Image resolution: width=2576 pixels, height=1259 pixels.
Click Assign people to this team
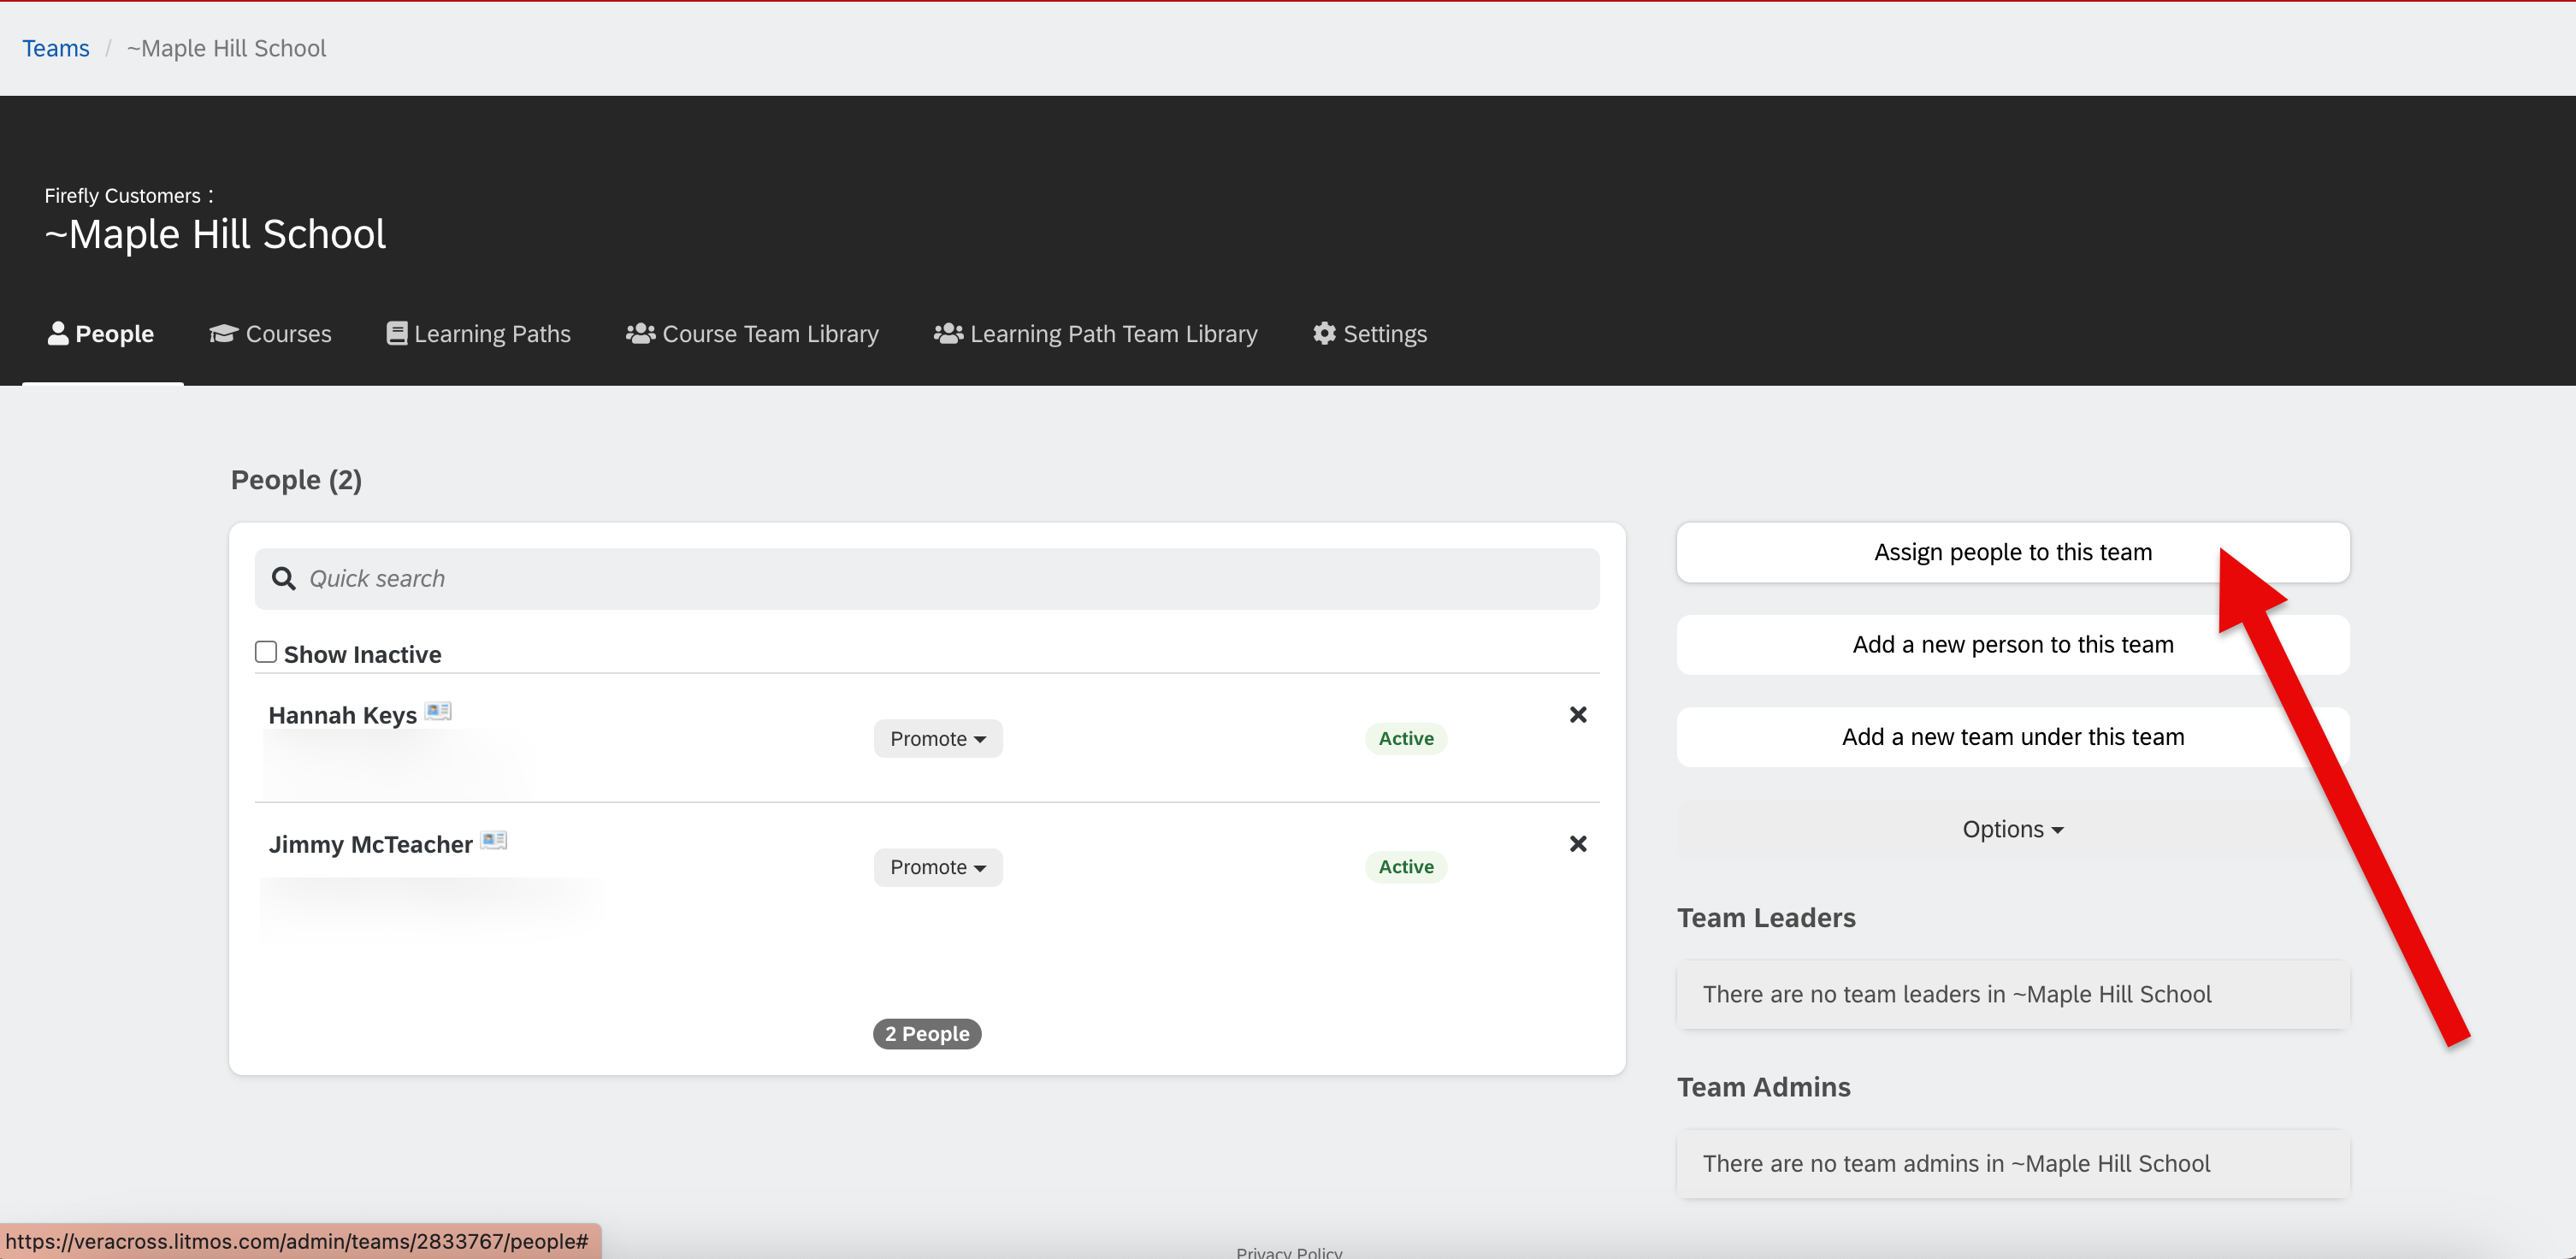point(2013,552)
